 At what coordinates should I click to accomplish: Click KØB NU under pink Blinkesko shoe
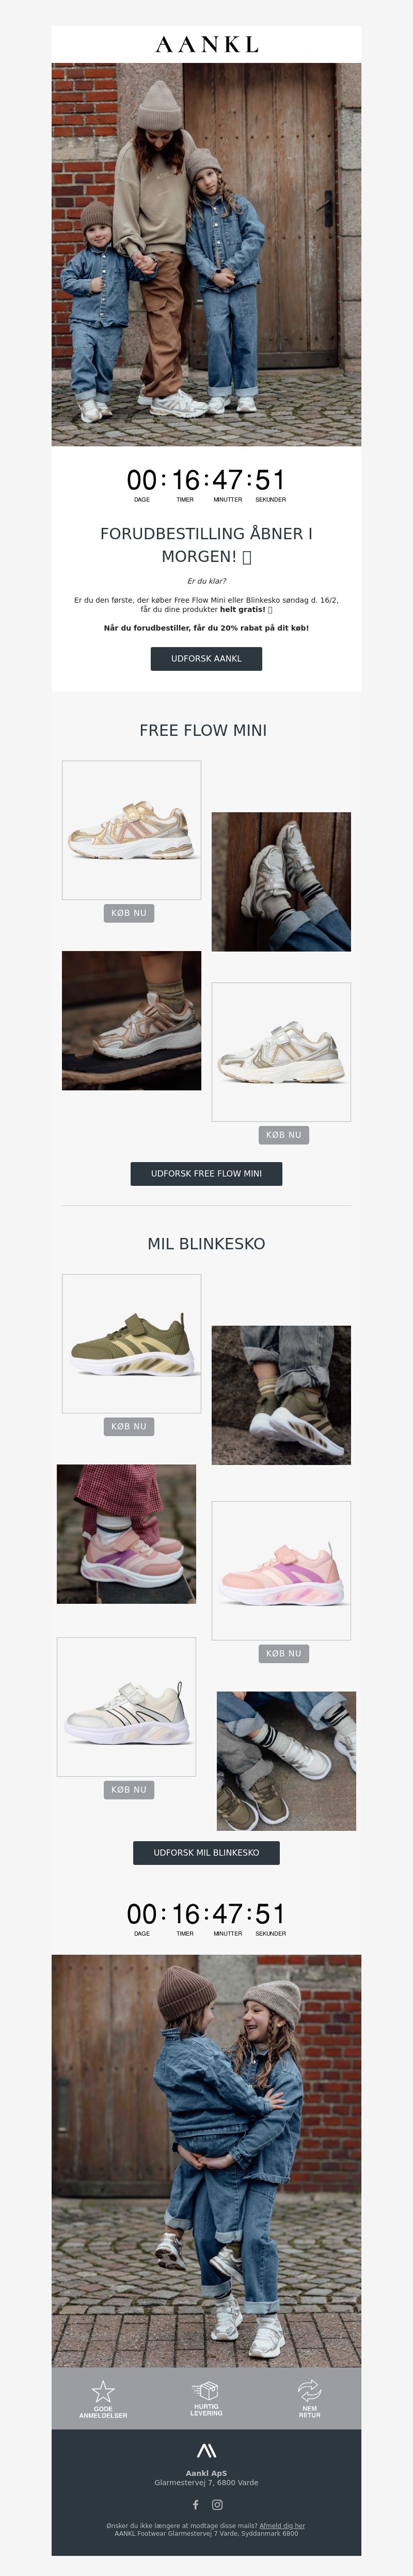pyautogui.click(x=283, y=1653)
